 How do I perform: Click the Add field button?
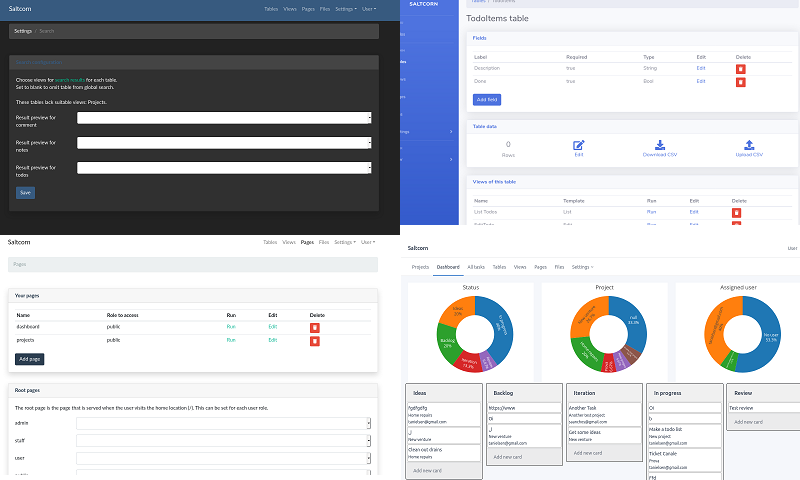487,100
